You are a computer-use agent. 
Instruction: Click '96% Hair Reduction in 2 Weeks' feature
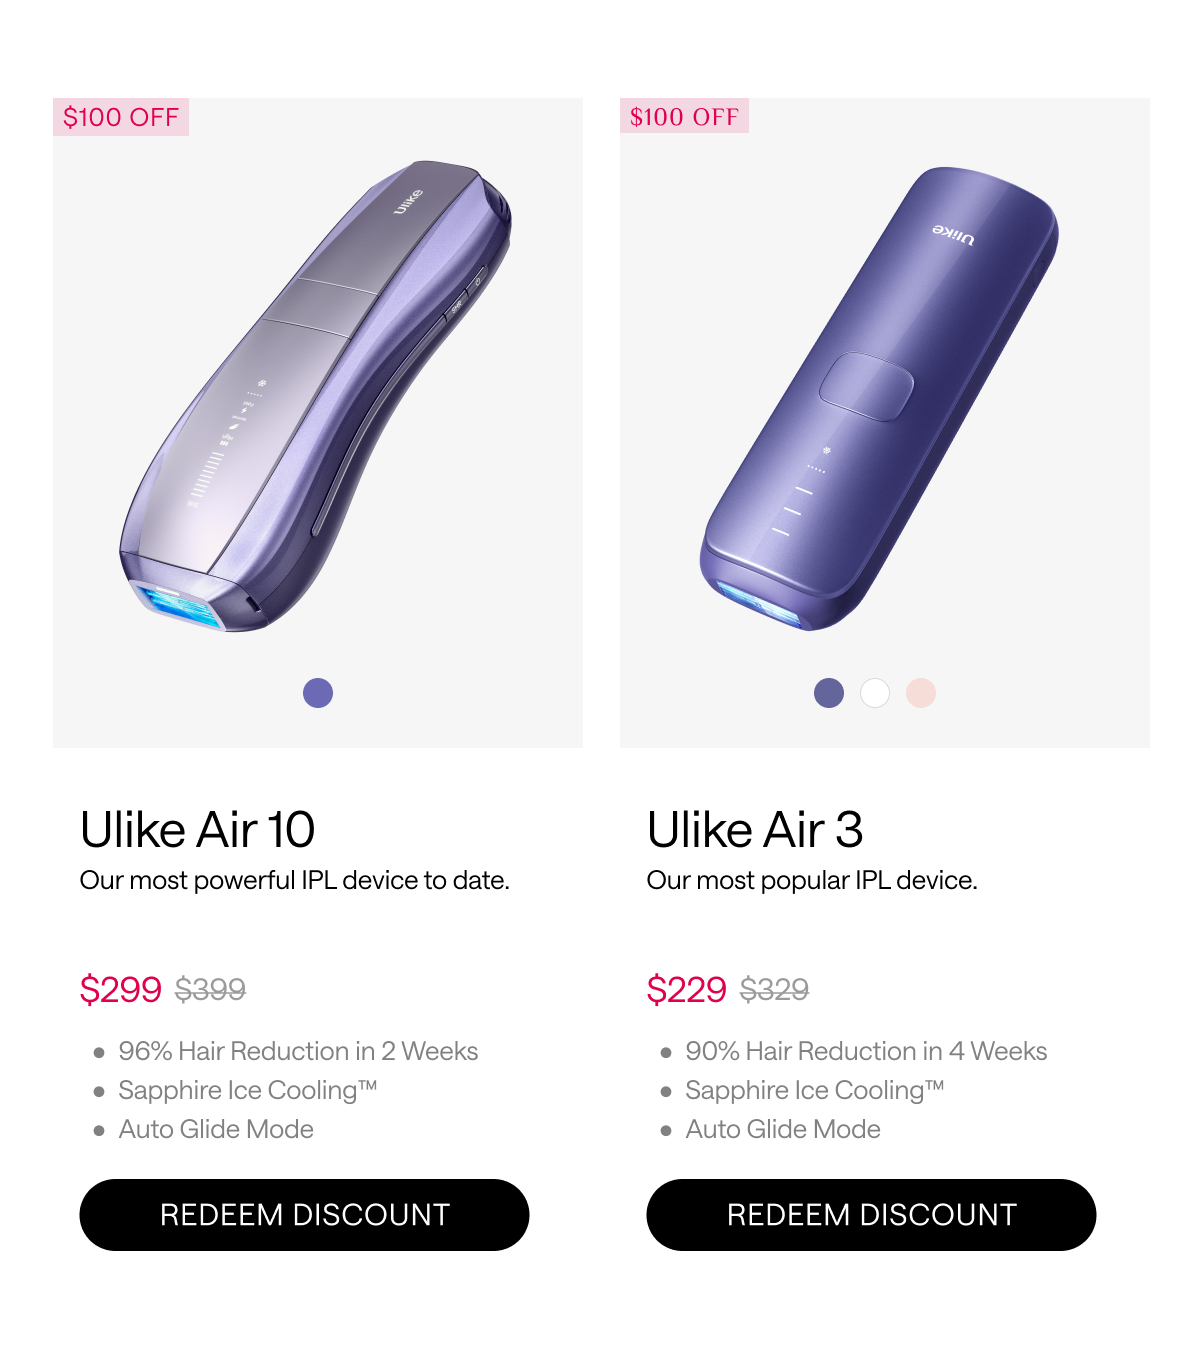tap(298, 1051)
